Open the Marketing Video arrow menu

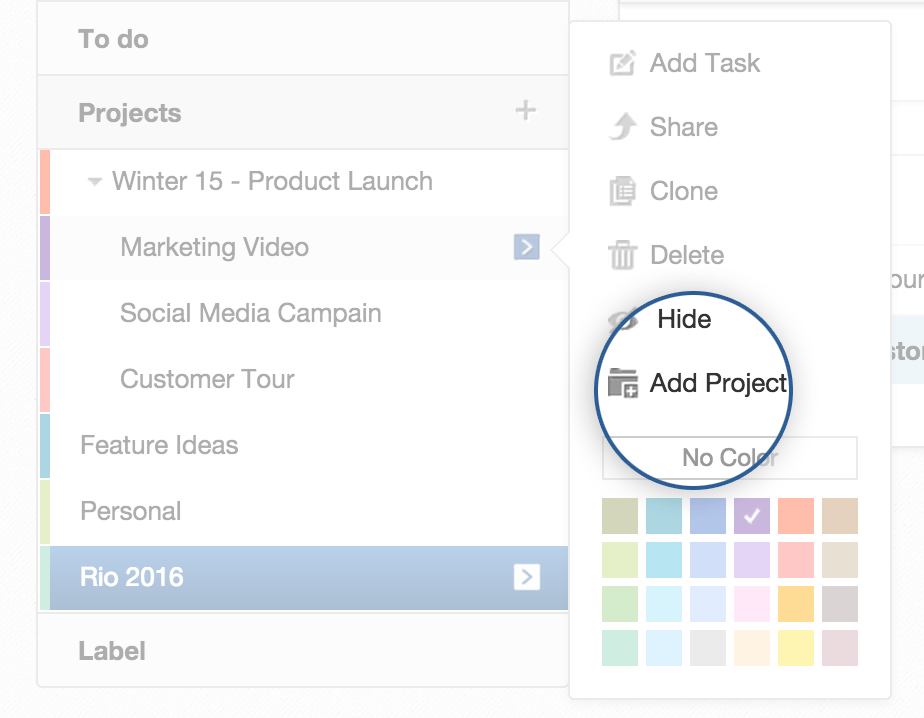click(527, 247)
